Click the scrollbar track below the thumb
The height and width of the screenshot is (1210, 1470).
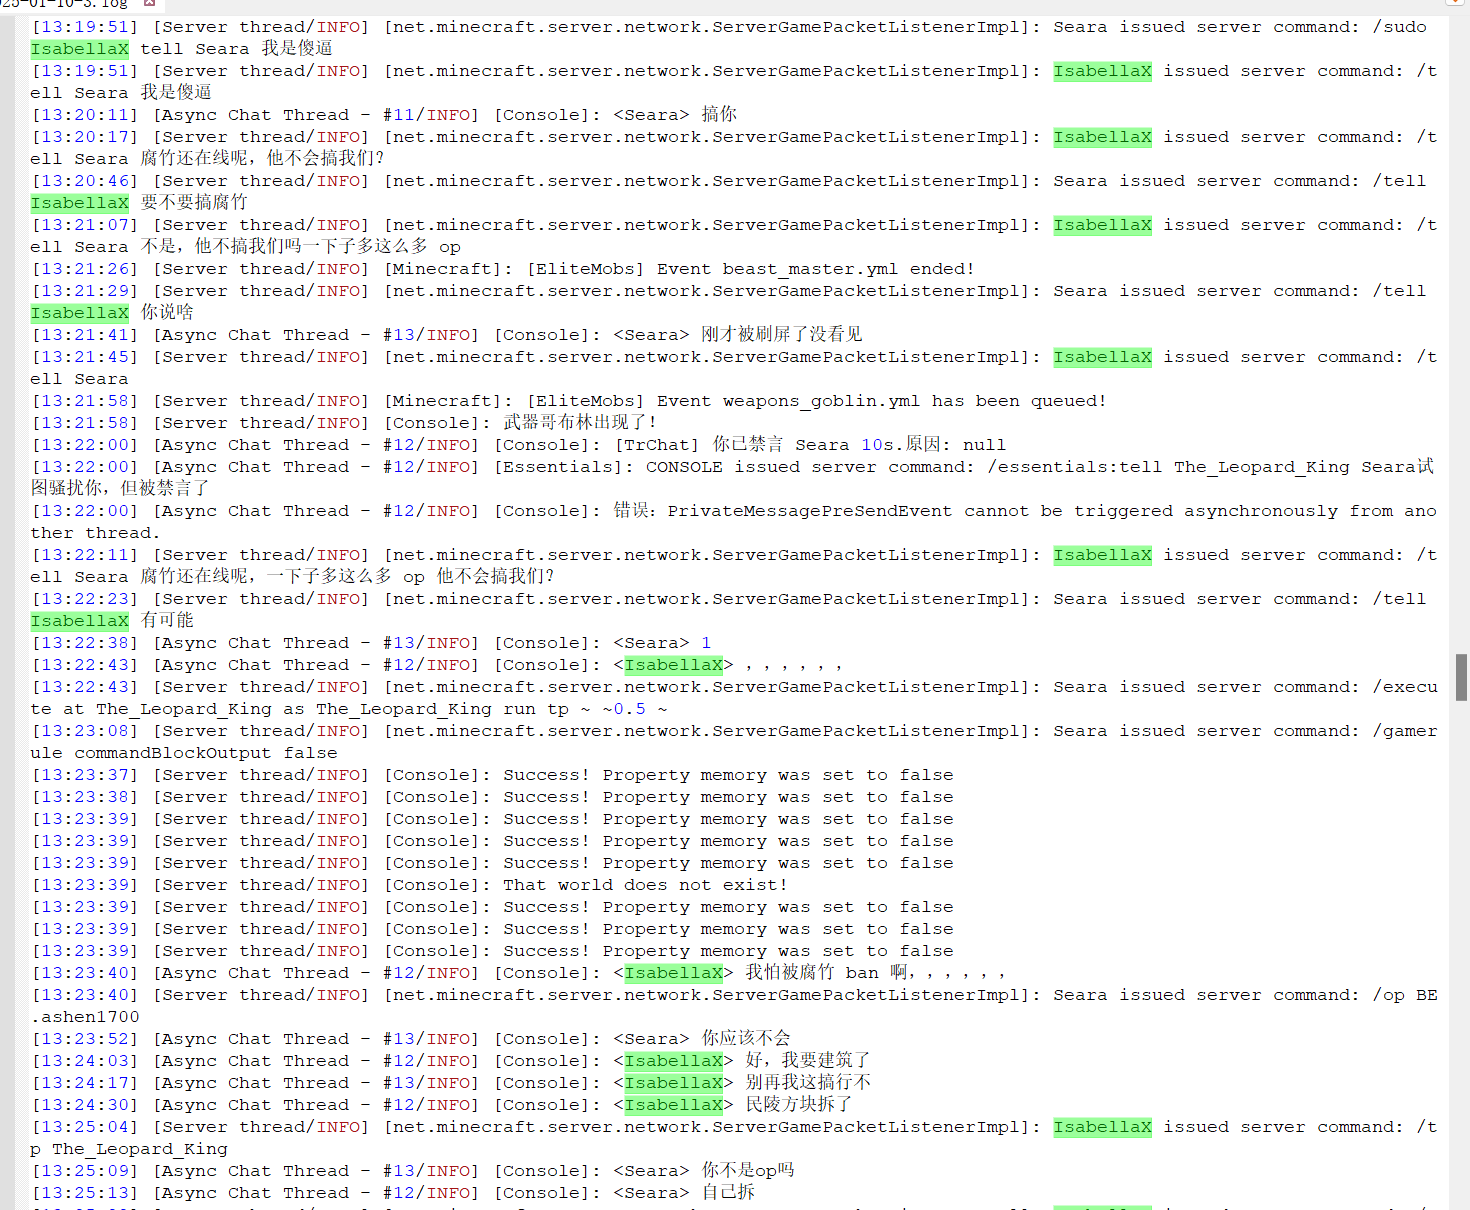click(1461, 950)
